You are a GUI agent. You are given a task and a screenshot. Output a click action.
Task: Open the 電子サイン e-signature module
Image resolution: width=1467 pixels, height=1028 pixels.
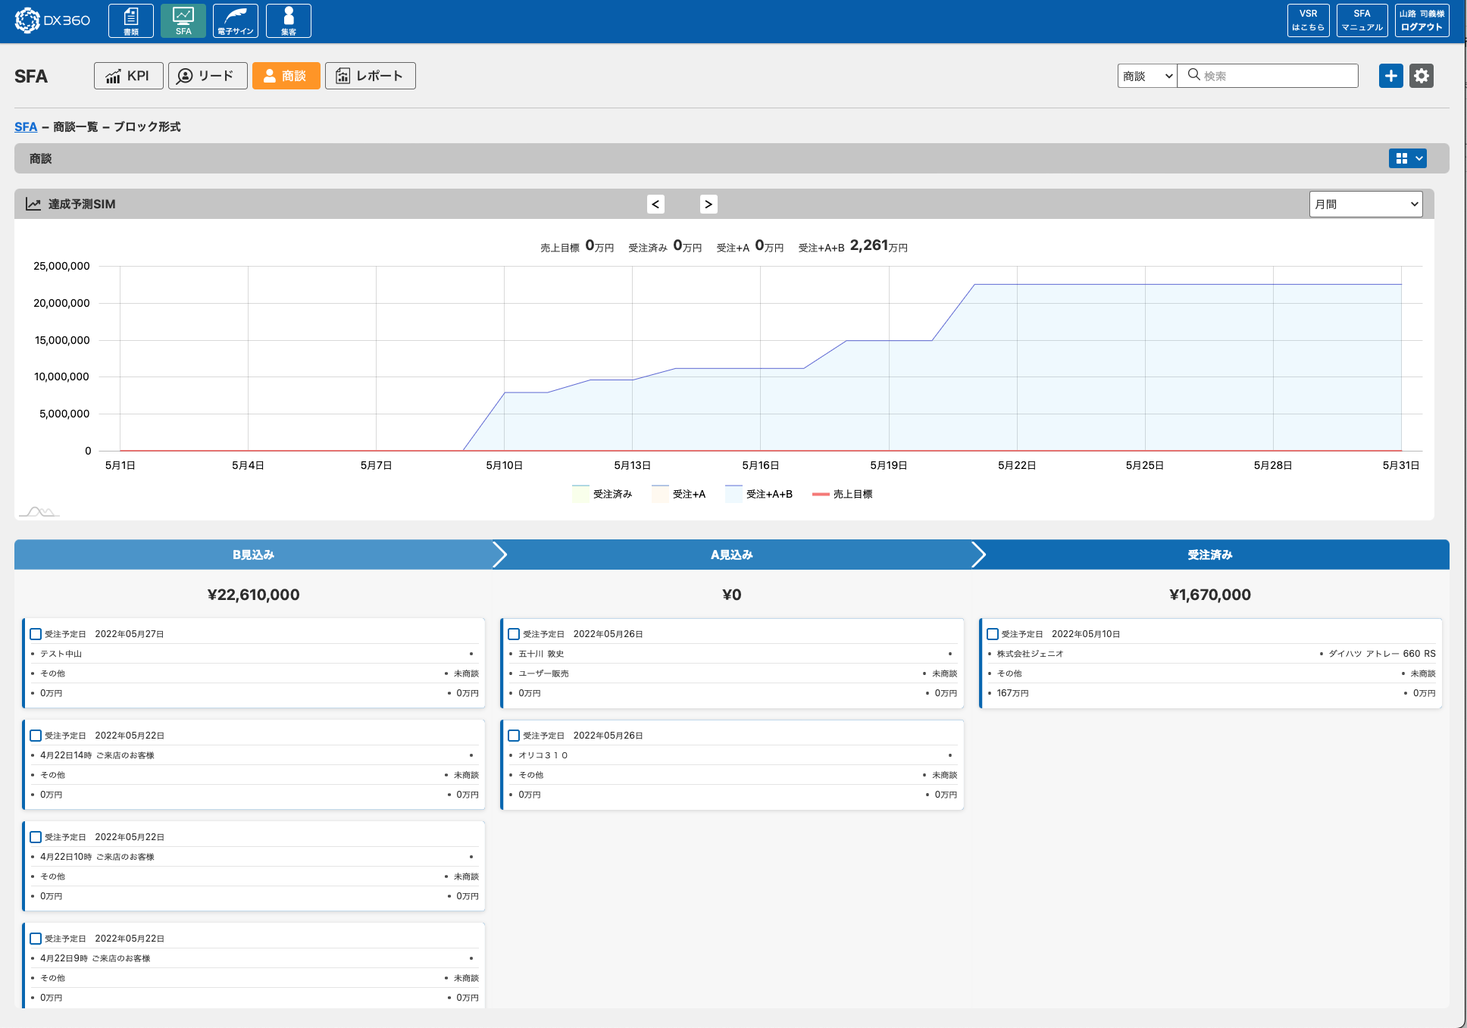pos(235,21)
